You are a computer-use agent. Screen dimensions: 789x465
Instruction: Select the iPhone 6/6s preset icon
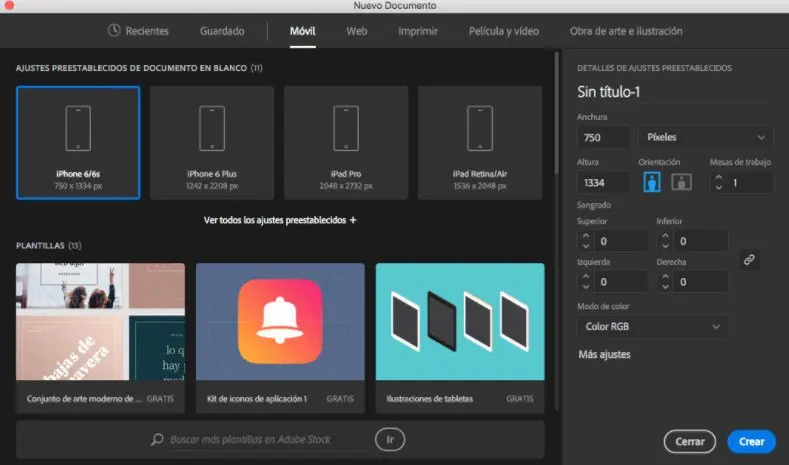tap(78, 128)
